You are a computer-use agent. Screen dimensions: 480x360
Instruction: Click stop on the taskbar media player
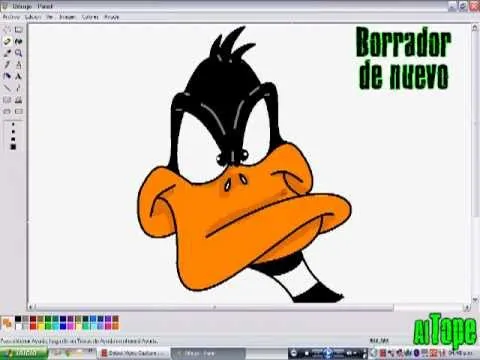pos(307,354)
